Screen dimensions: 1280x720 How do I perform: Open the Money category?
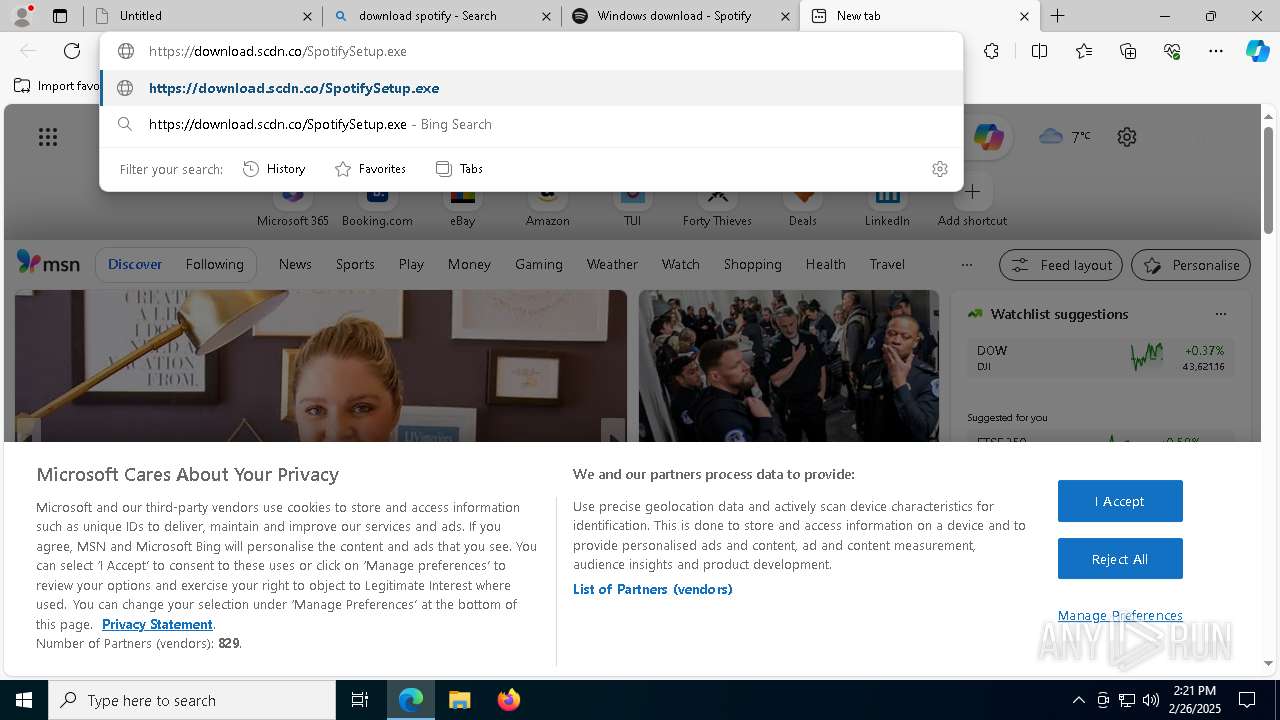469,264
